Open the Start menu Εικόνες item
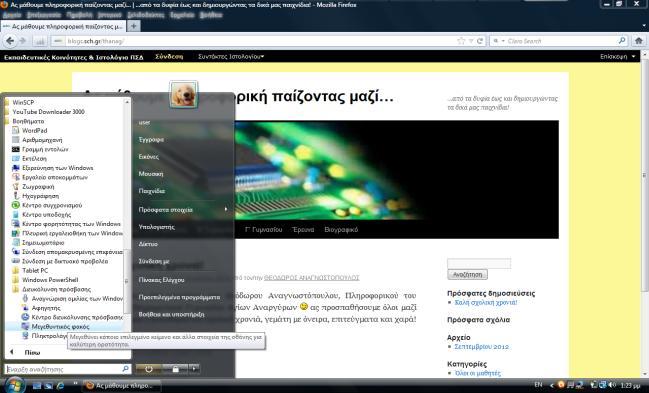This screenshot has width=649, height=393. coord(149,157)
